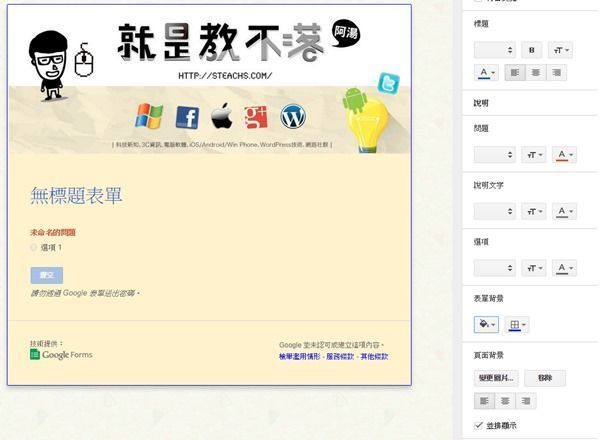Click the yellow light bulb graphic
Viewport: 600px width, 440px height.
pyautogui.click(x=367, y=126)
